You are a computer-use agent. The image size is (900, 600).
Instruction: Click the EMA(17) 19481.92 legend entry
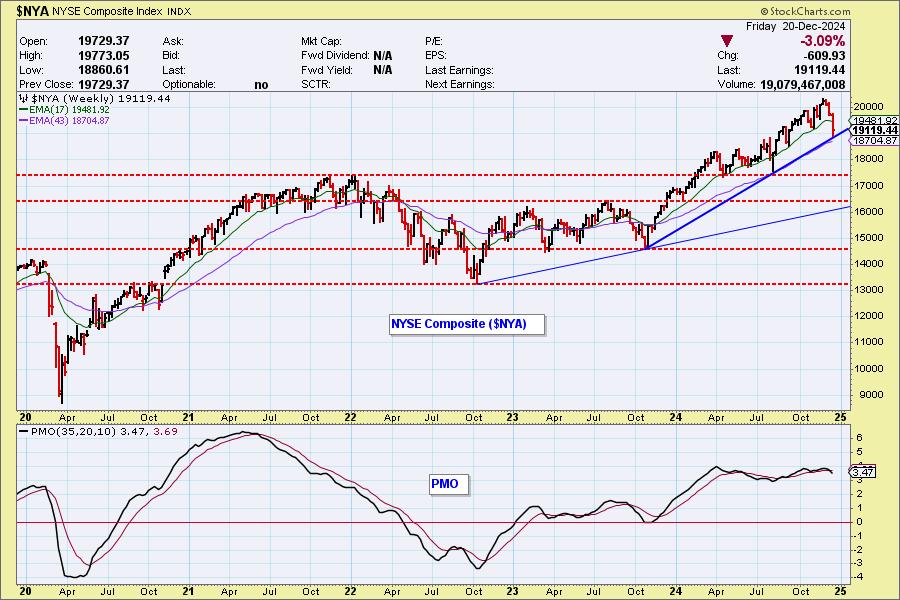coord(64,109)
